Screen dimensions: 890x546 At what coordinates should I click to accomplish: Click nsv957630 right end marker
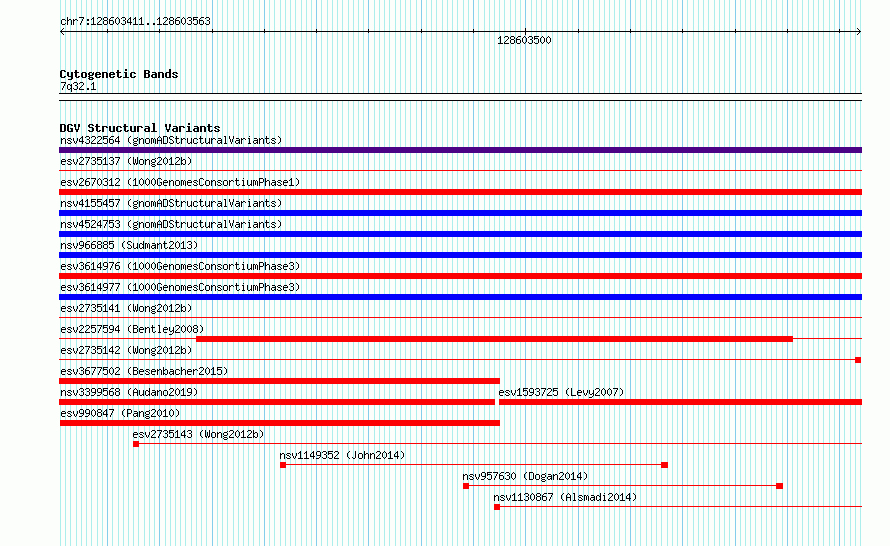(x=780, y=486)
